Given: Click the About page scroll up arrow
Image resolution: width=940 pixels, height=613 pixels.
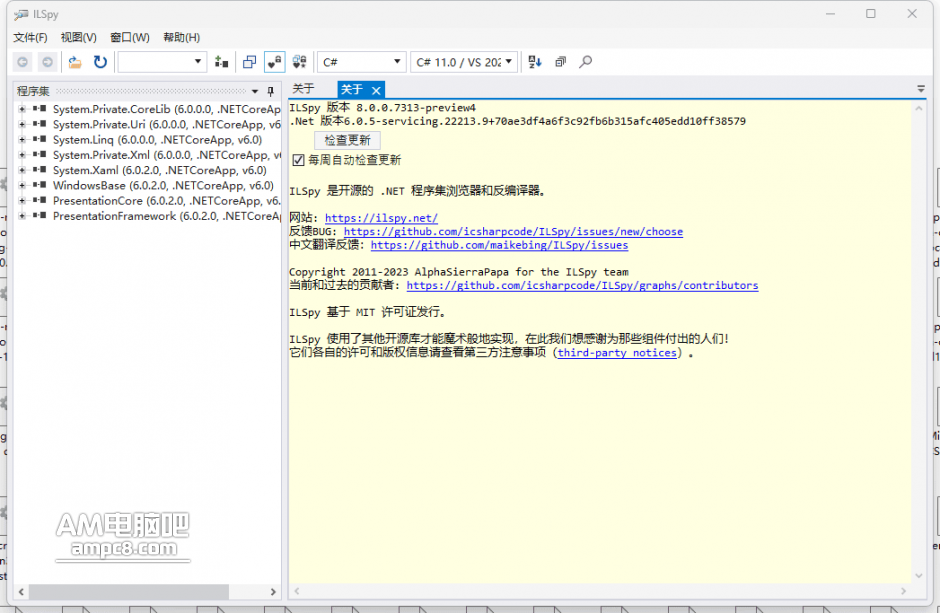Looking at the screenshot, I should click(918, 108).
